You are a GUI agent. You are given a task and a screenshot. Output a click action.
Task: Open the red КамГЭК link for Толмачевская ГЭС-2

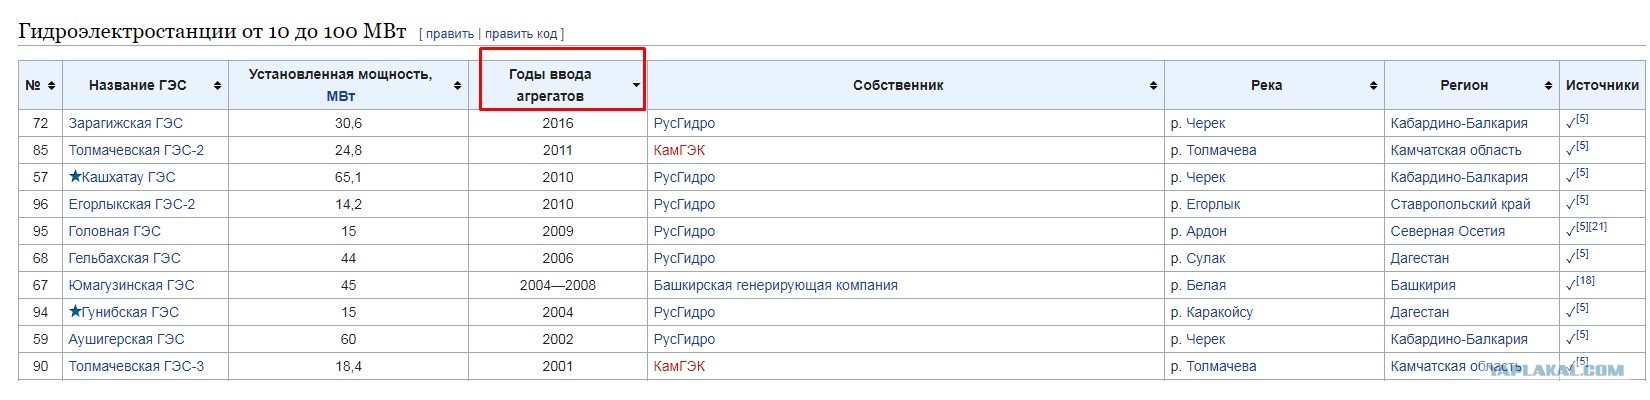tap(679, 150)
